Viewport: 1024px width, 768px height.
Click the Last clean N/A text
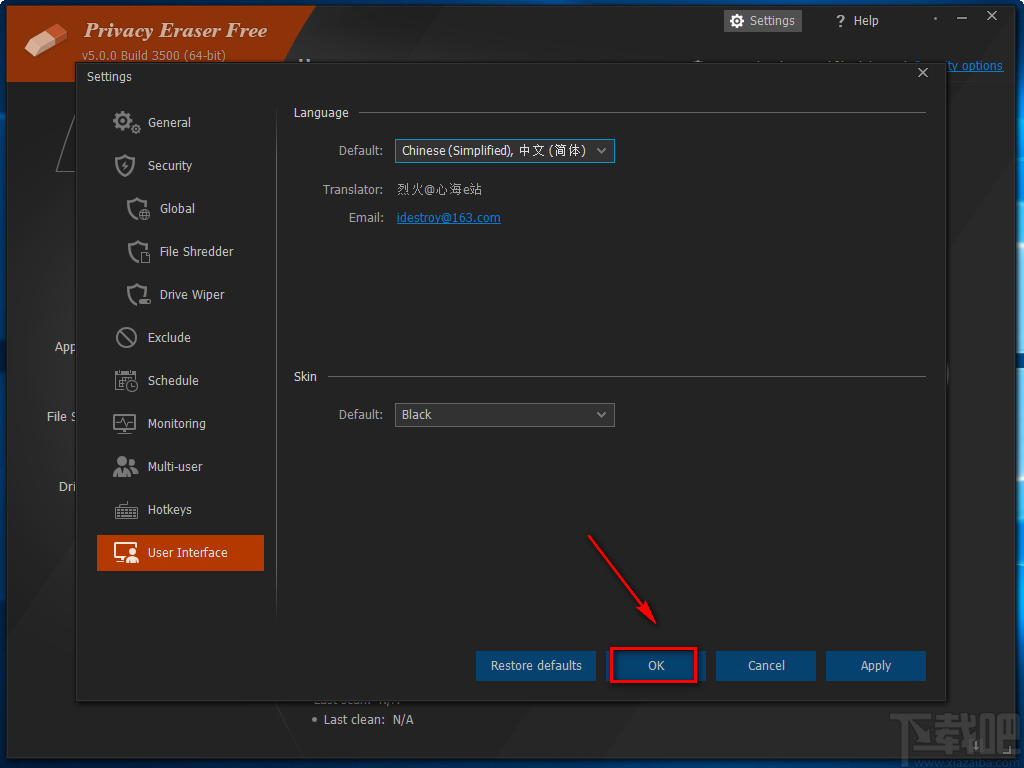(x=368, y=720)
